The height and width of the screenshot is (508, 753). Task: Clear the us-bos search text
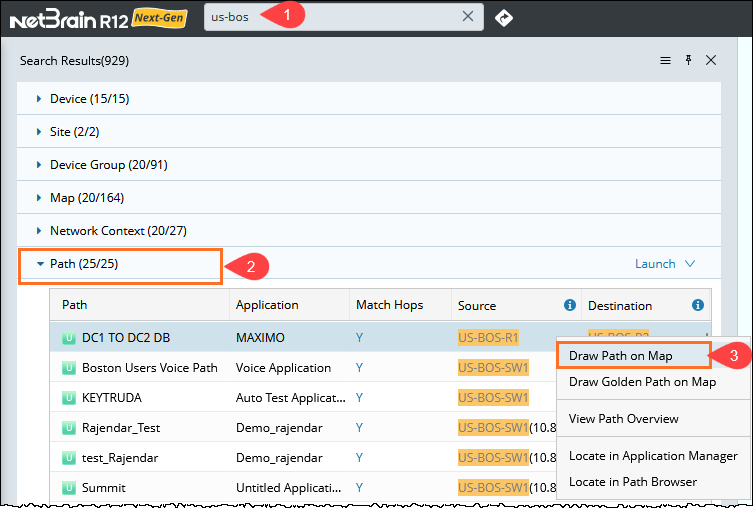coord(467,17)
